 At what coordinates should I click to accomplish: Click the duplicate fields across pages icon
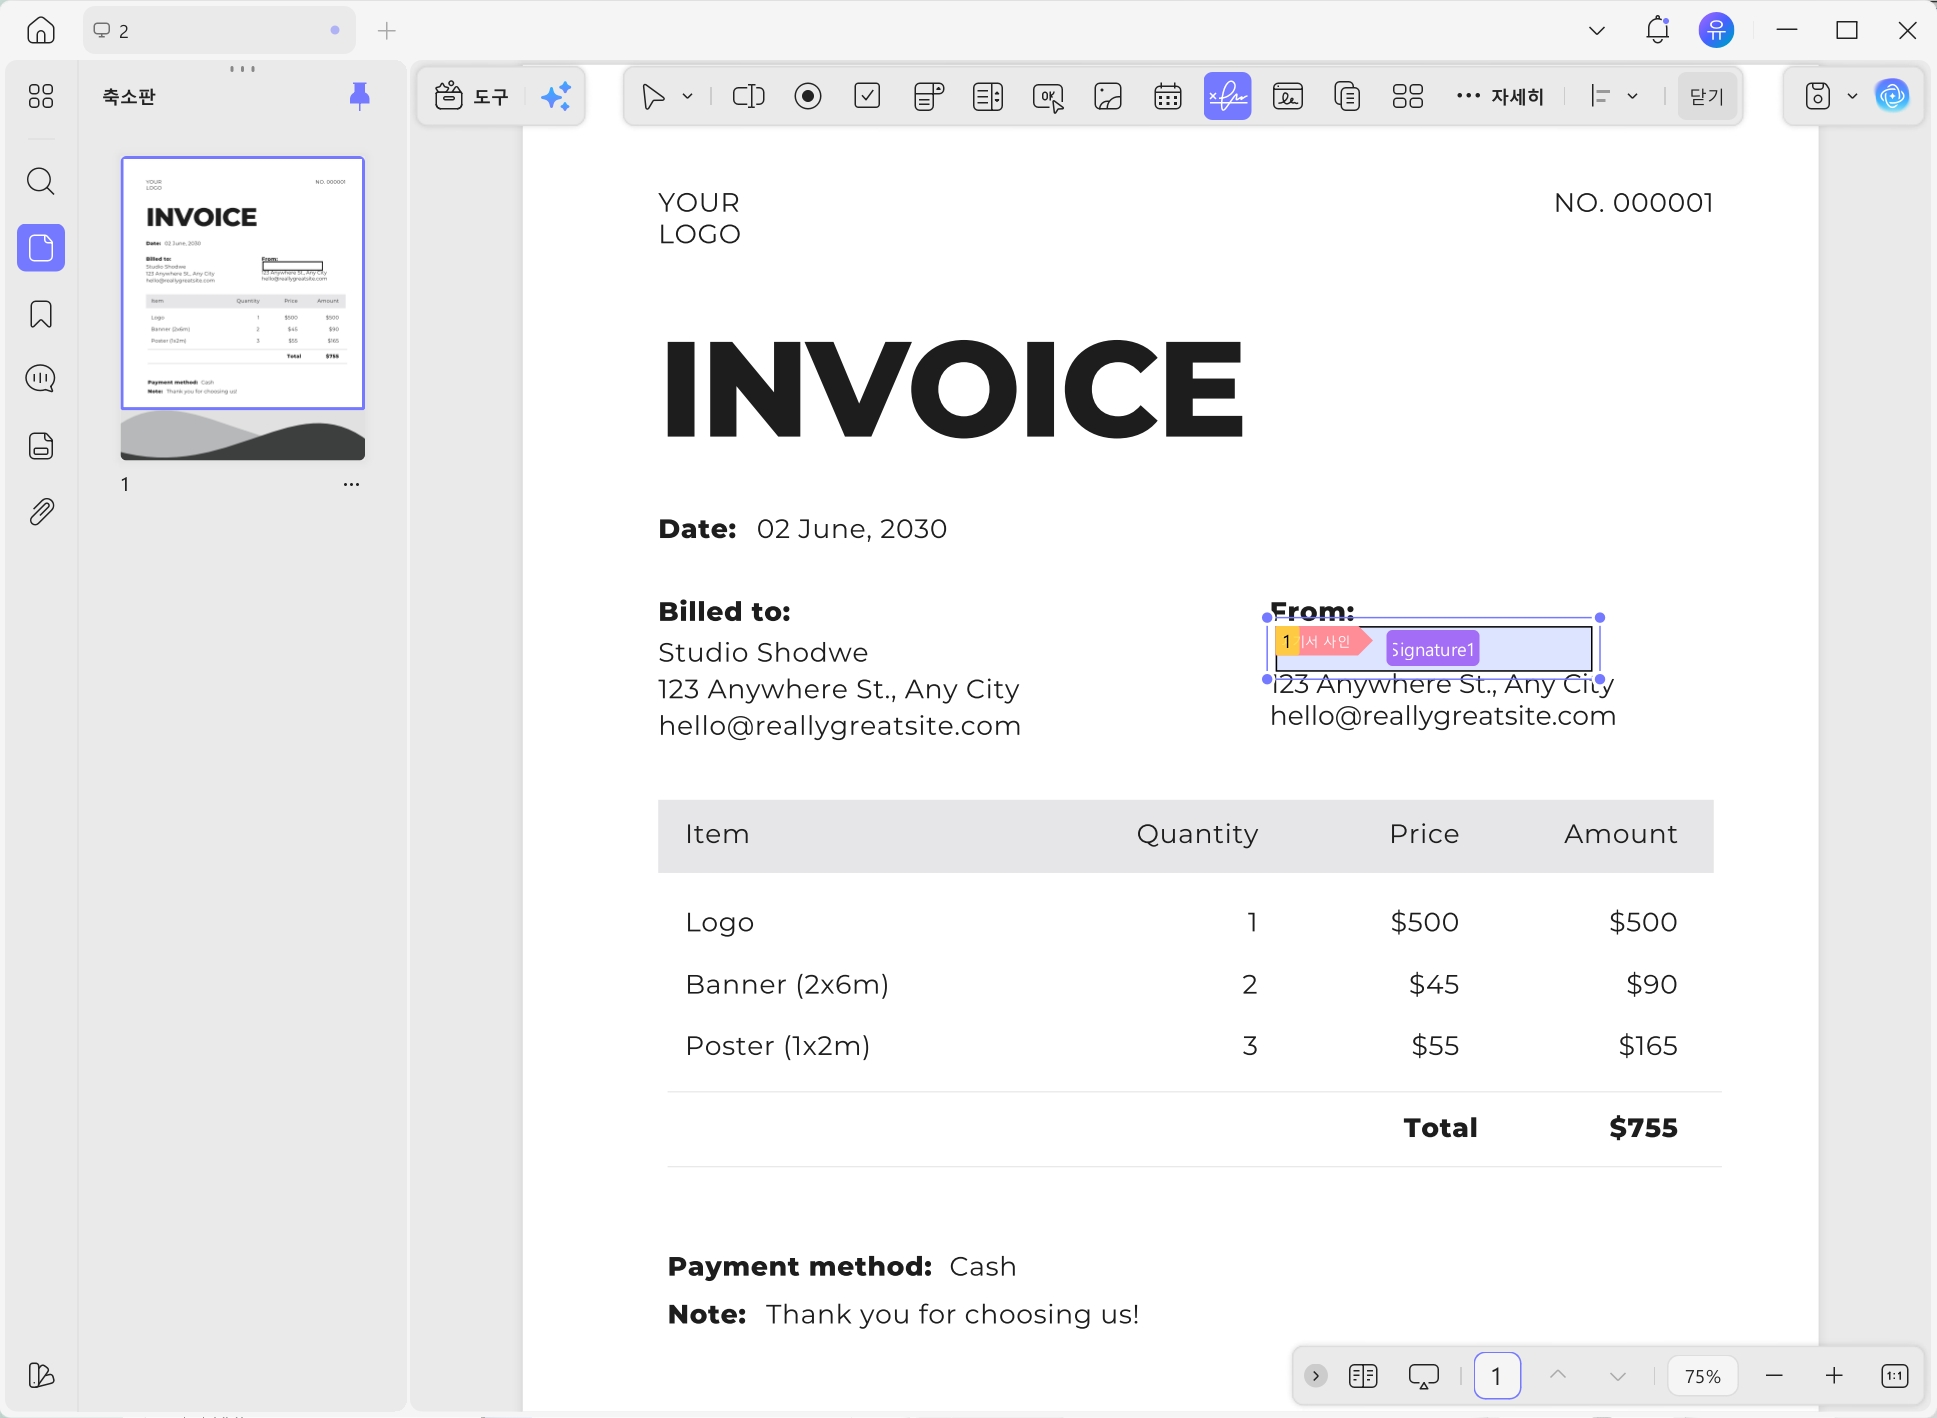click(x=1348, y=97)
